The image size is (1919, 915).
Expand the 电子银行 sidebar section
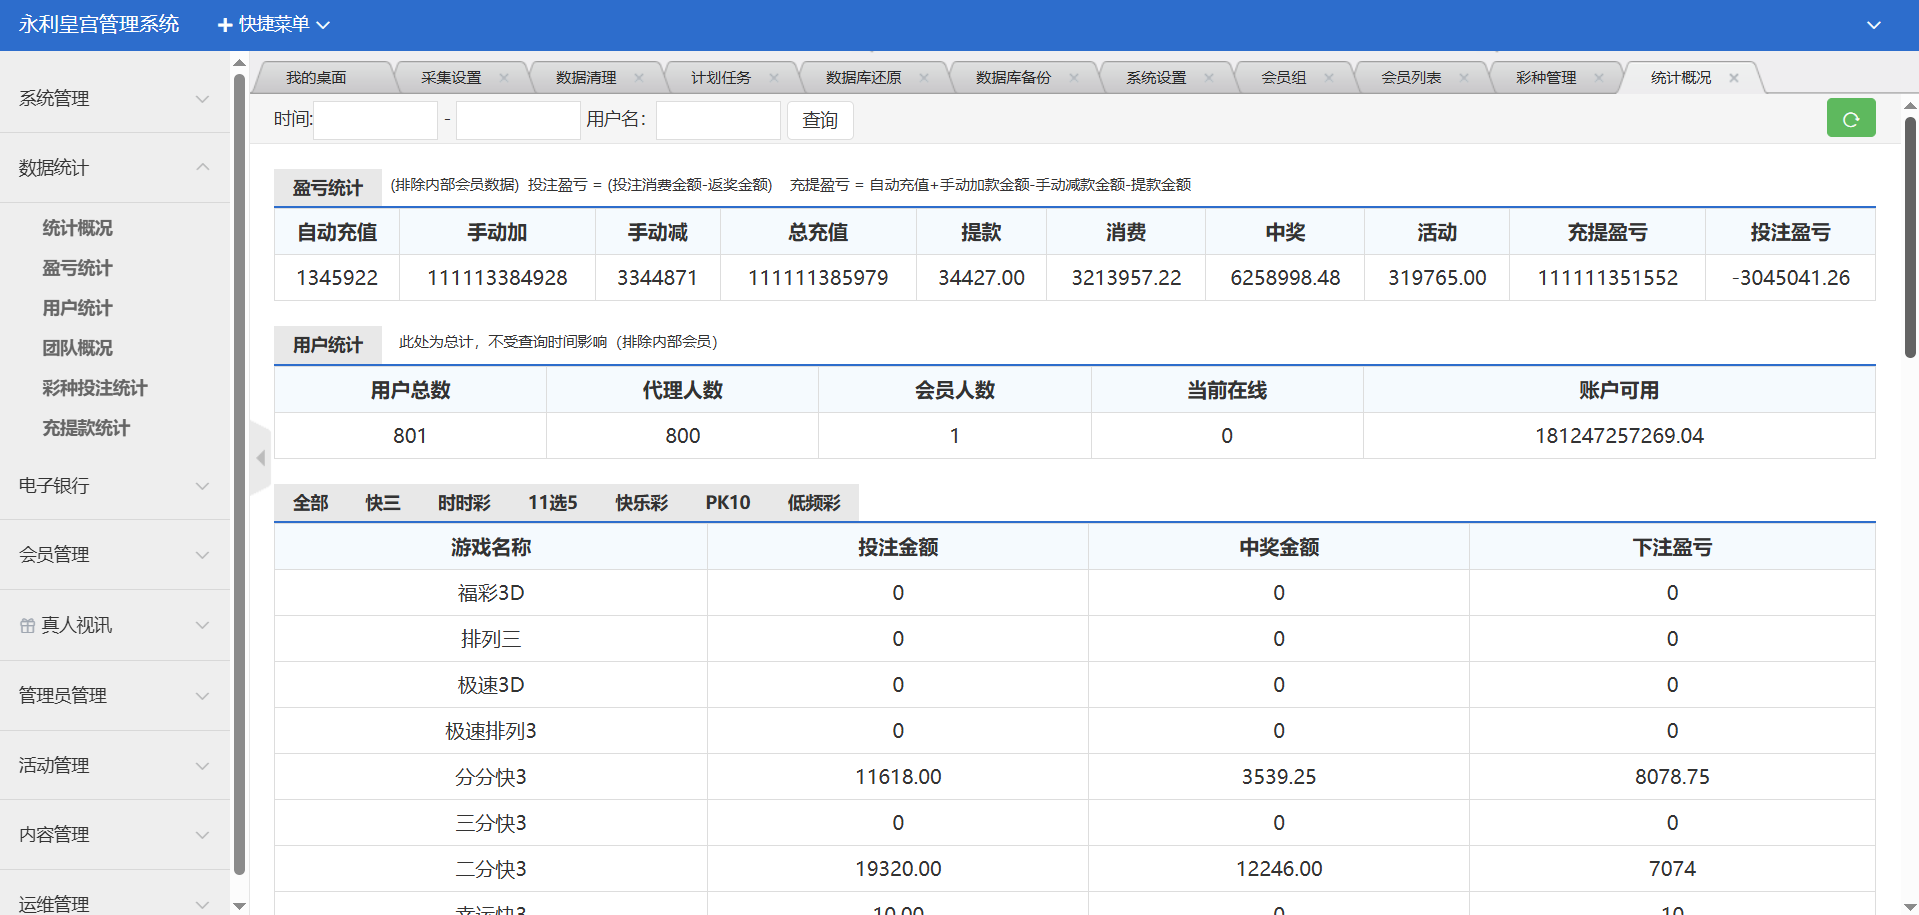pos(114,485)
